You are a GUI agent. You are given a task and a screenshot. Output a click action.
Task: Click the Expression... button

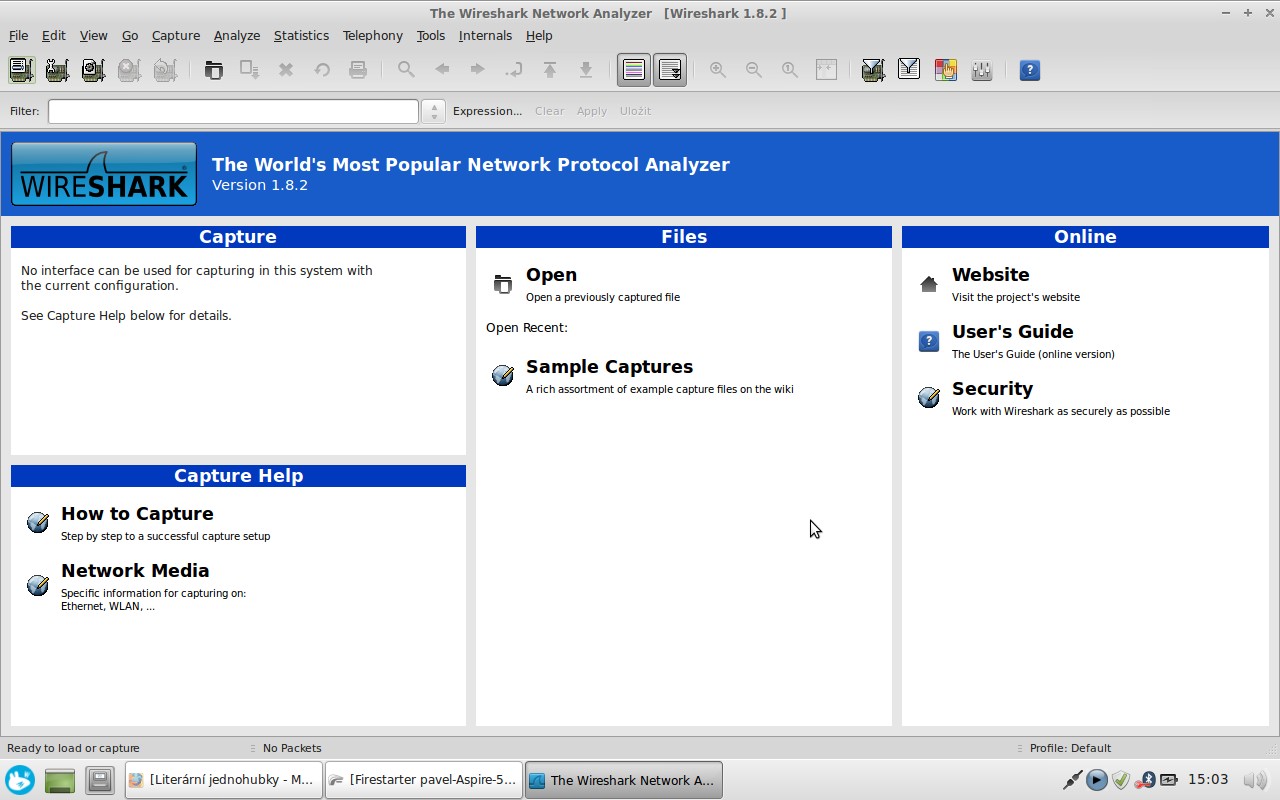click(x=487, y=111)
